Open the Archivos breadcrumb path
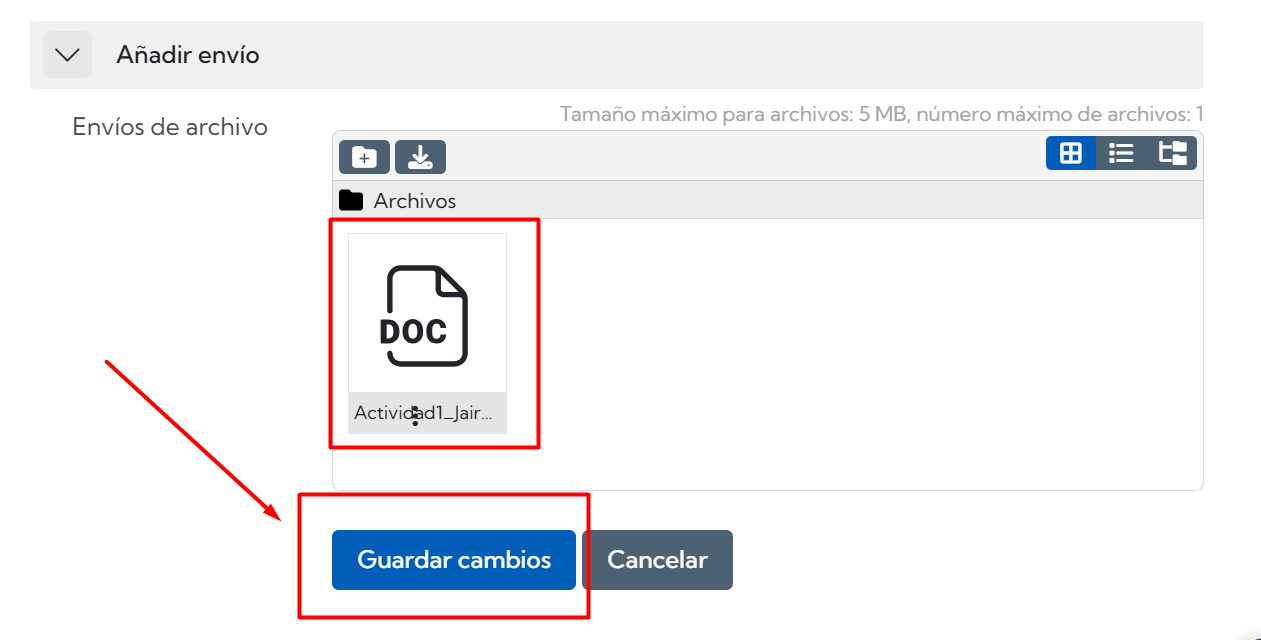Image resolution: width=1261 pixels, height=640 pixels. (415, 201)
